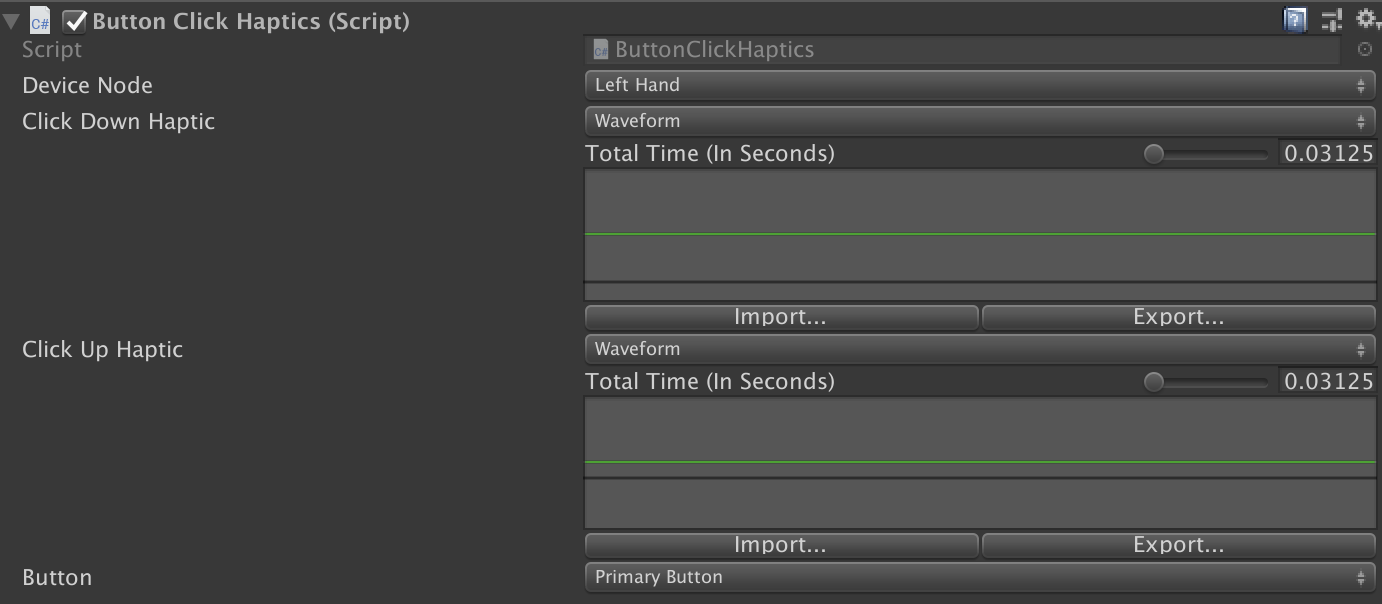Screen dimensions: 1382x604
Task: Open the Button dropdown showing Primary Button
Action: coord(979,577)
